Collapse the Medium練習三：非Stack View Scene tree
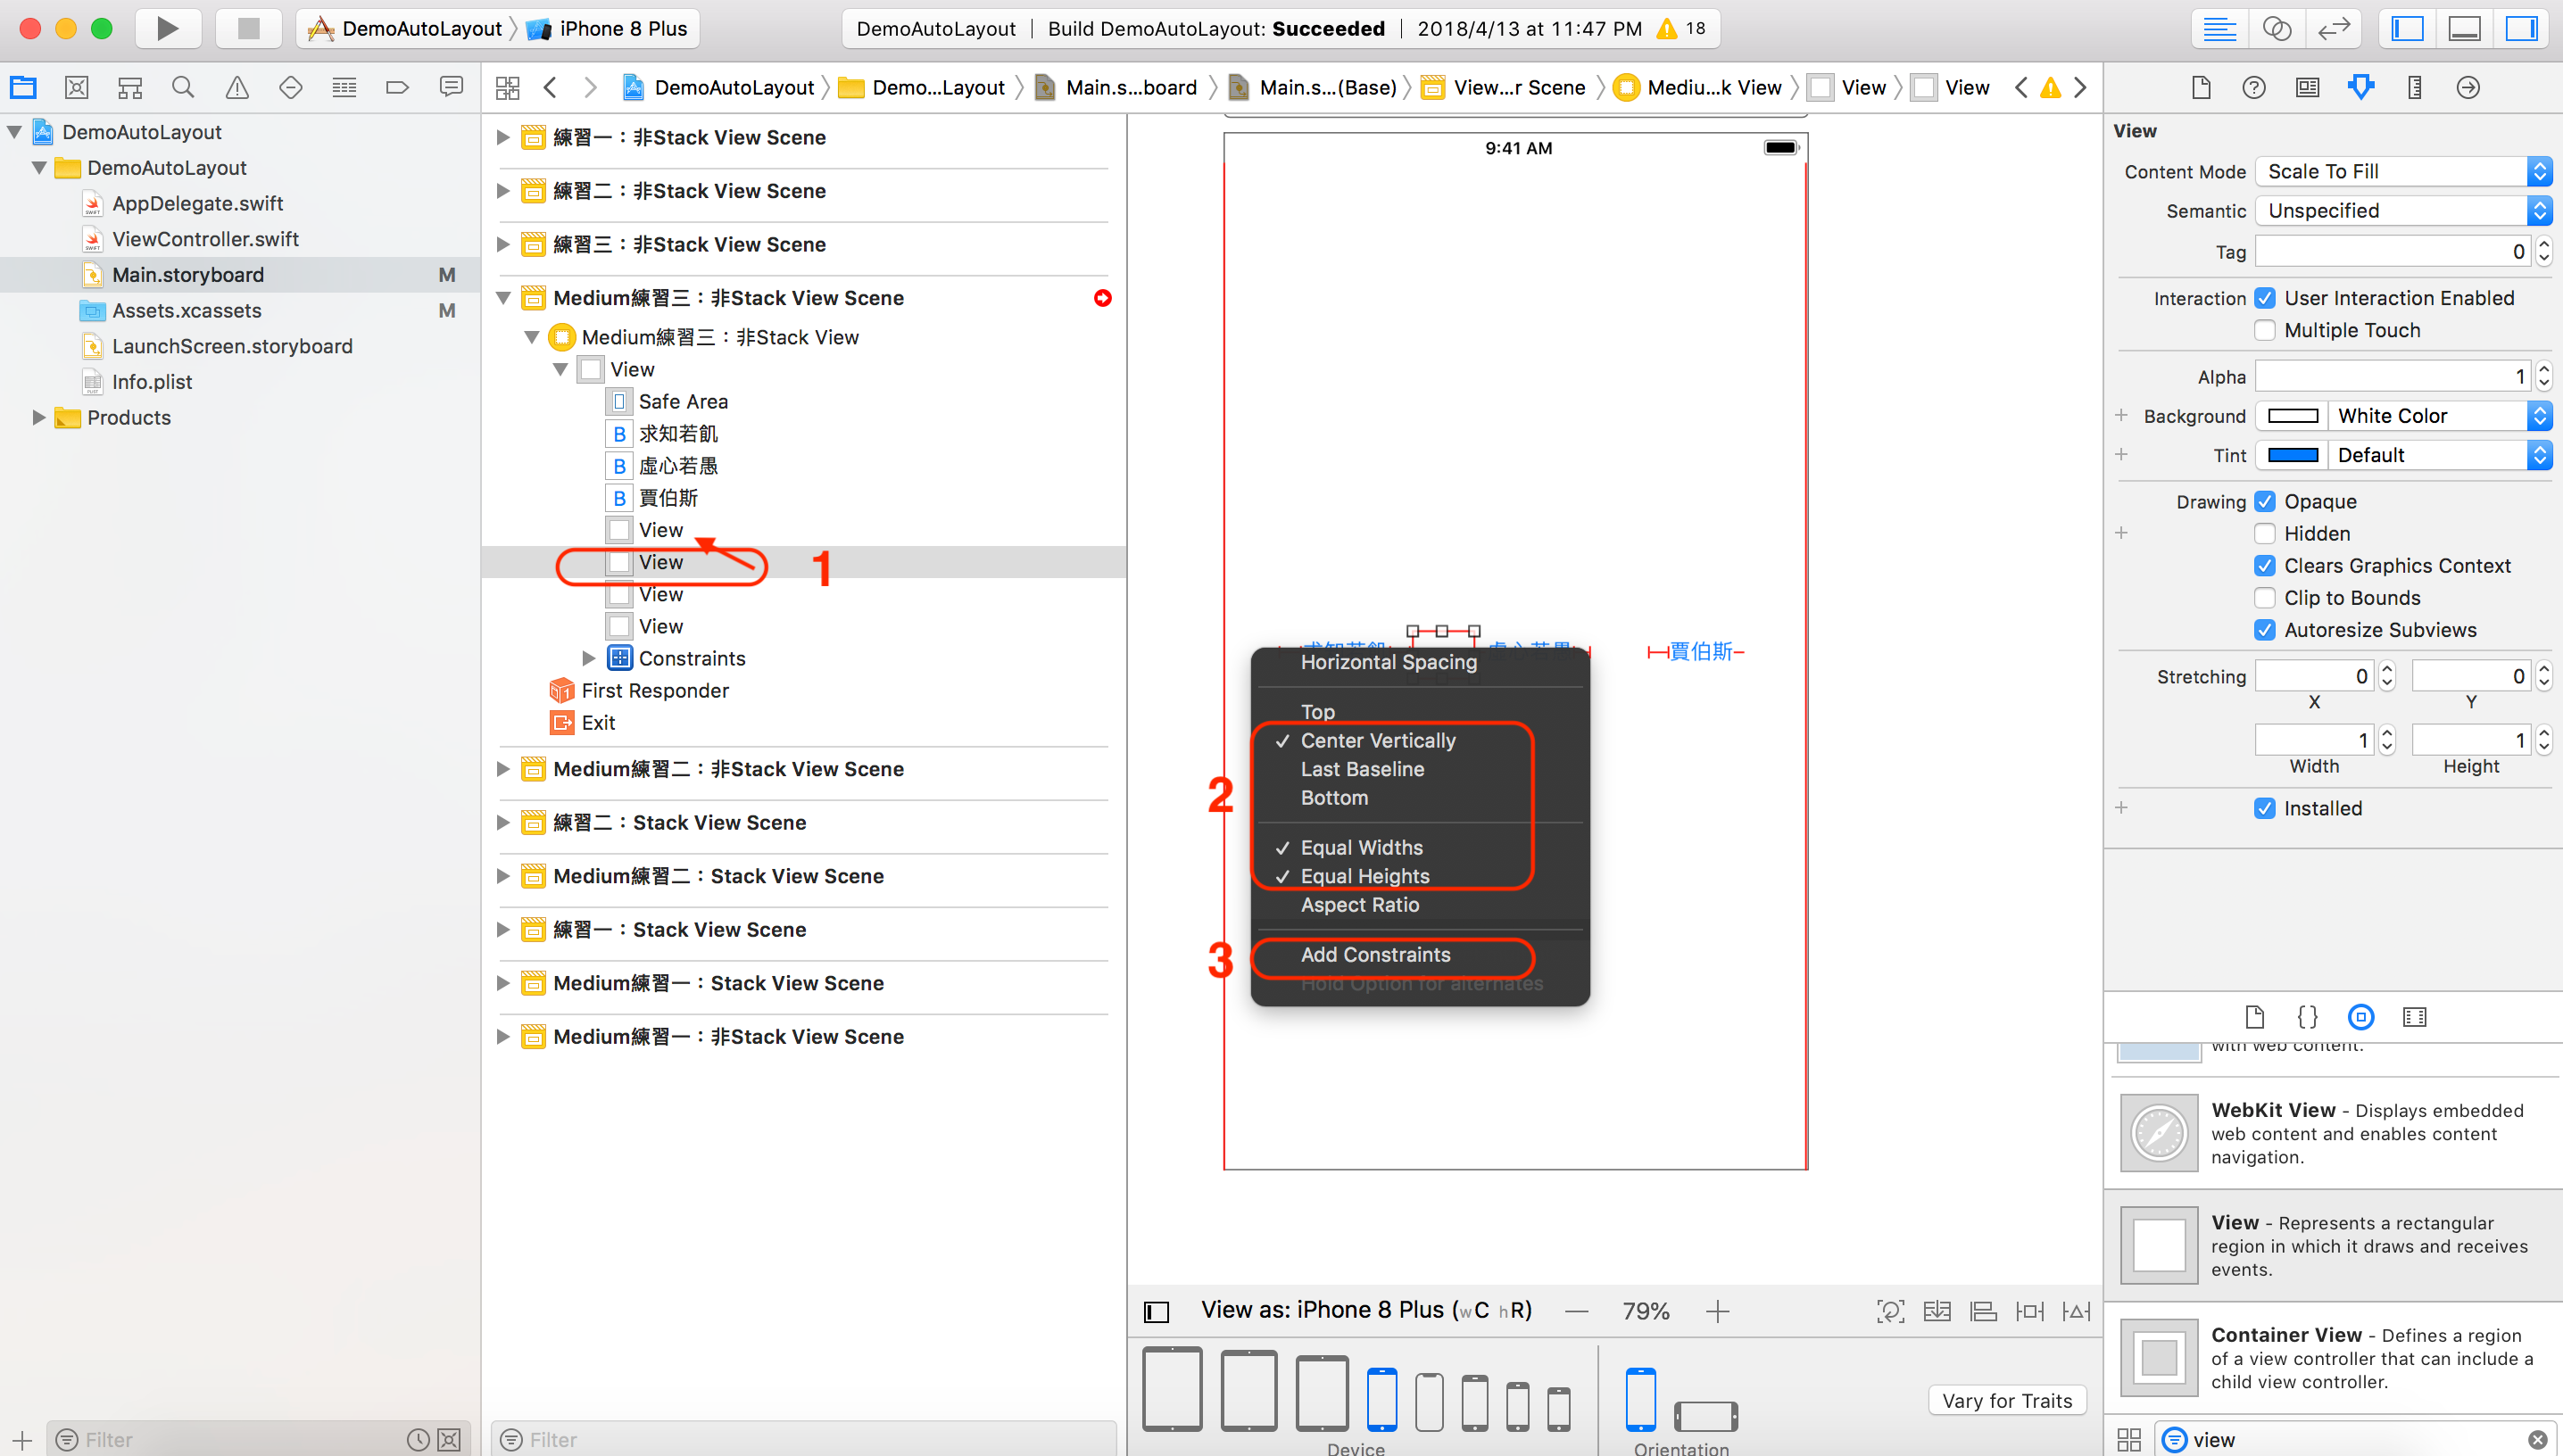Viewport: 2563px width, 1456px height. 503,297
